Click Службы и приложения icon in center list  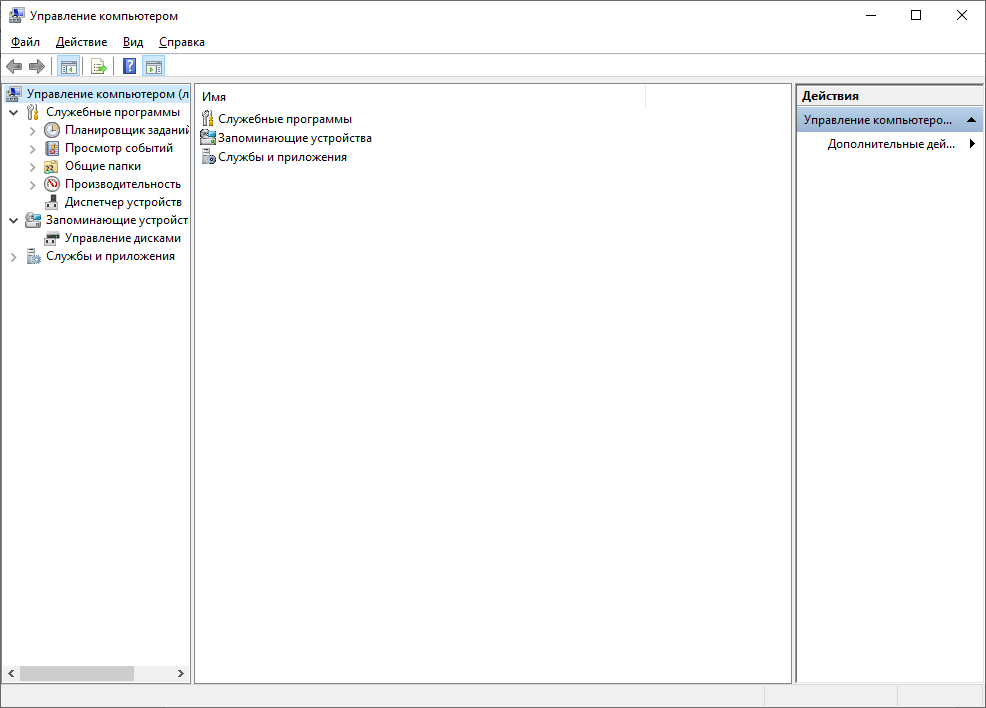[x=209, y=157]
